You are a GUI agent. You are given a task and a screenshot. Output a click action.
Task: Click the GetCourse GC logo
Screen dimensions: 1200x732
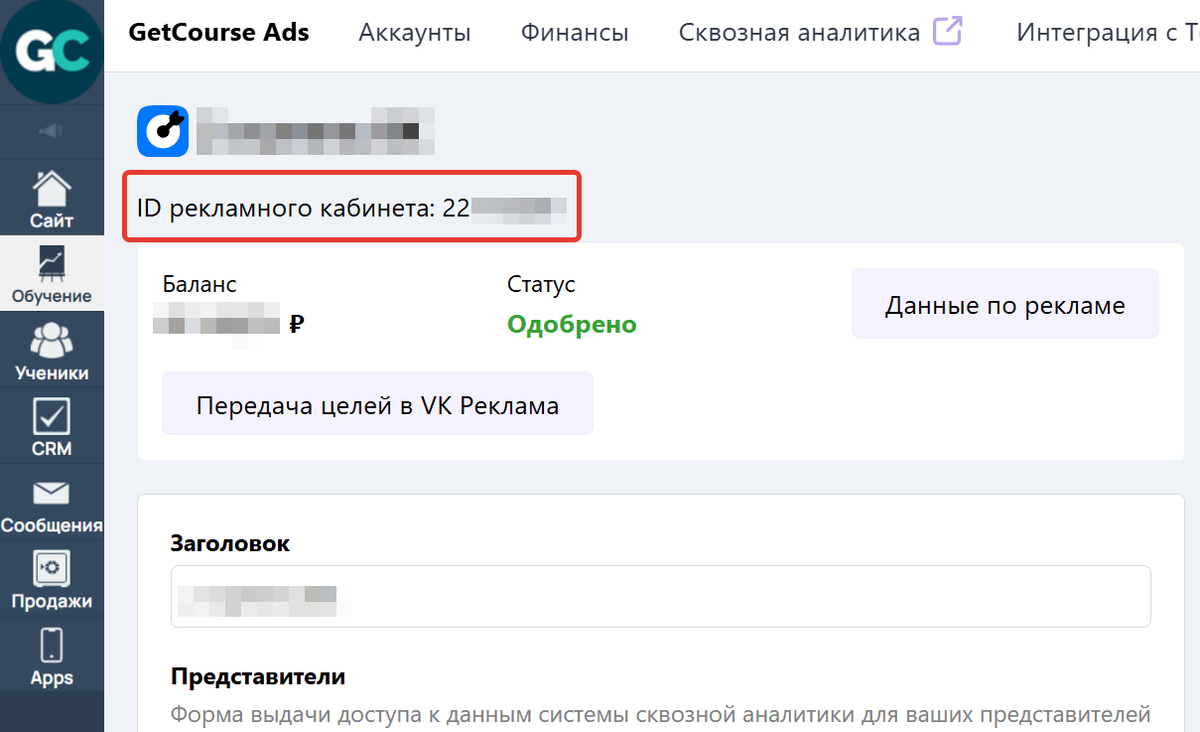[51, 51]
